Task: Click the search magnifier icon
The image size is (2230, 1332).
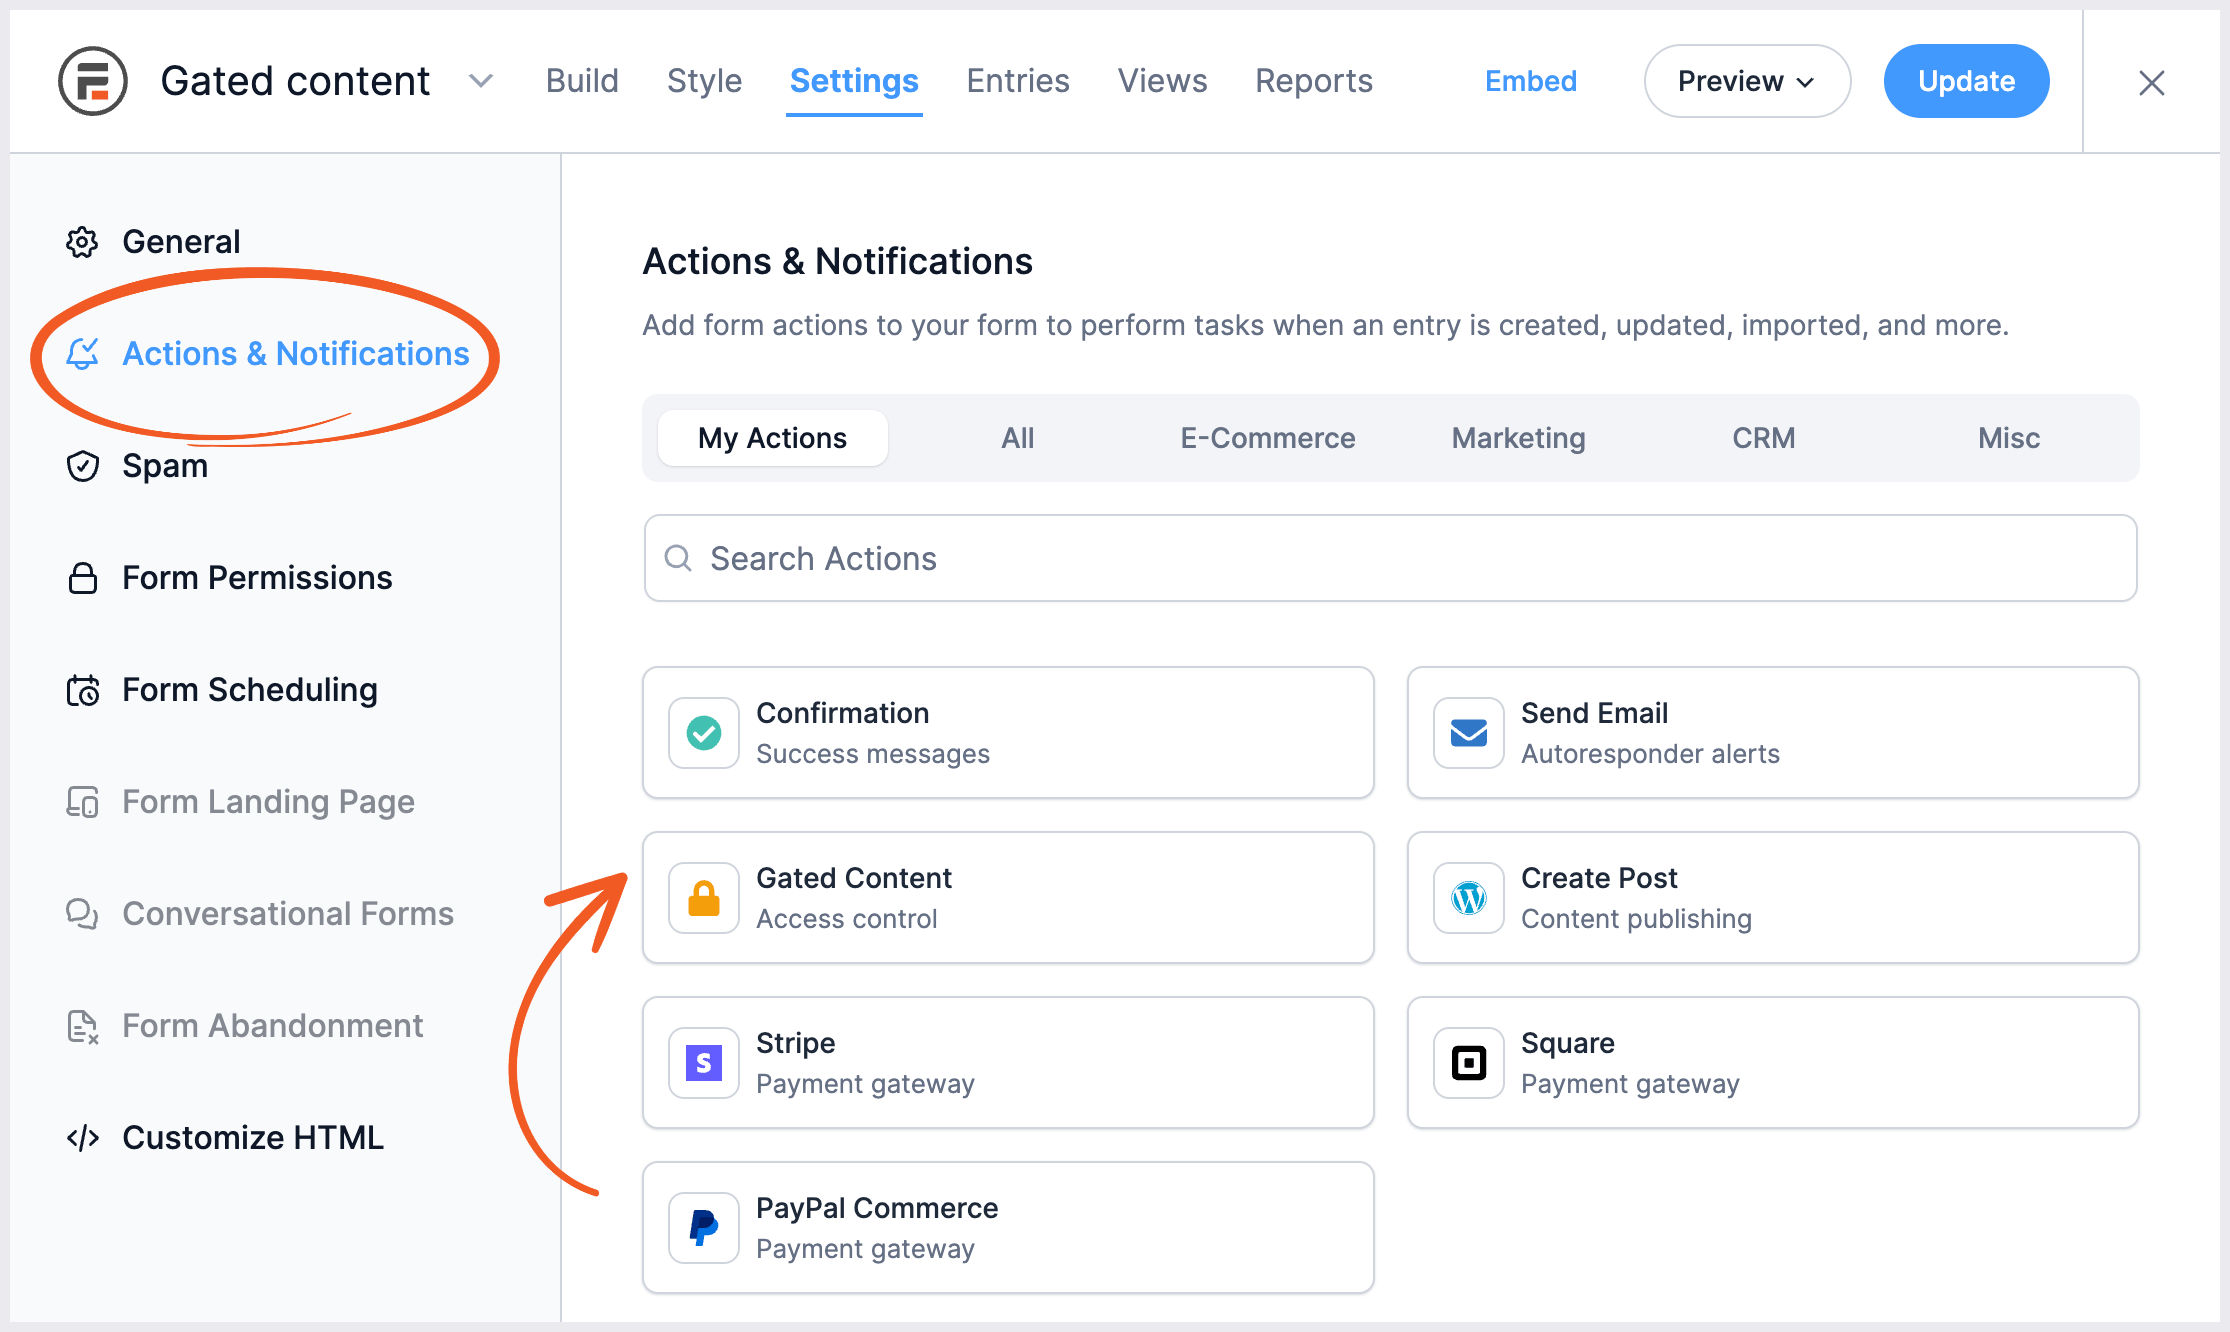Action: click(x=678, y=558)
